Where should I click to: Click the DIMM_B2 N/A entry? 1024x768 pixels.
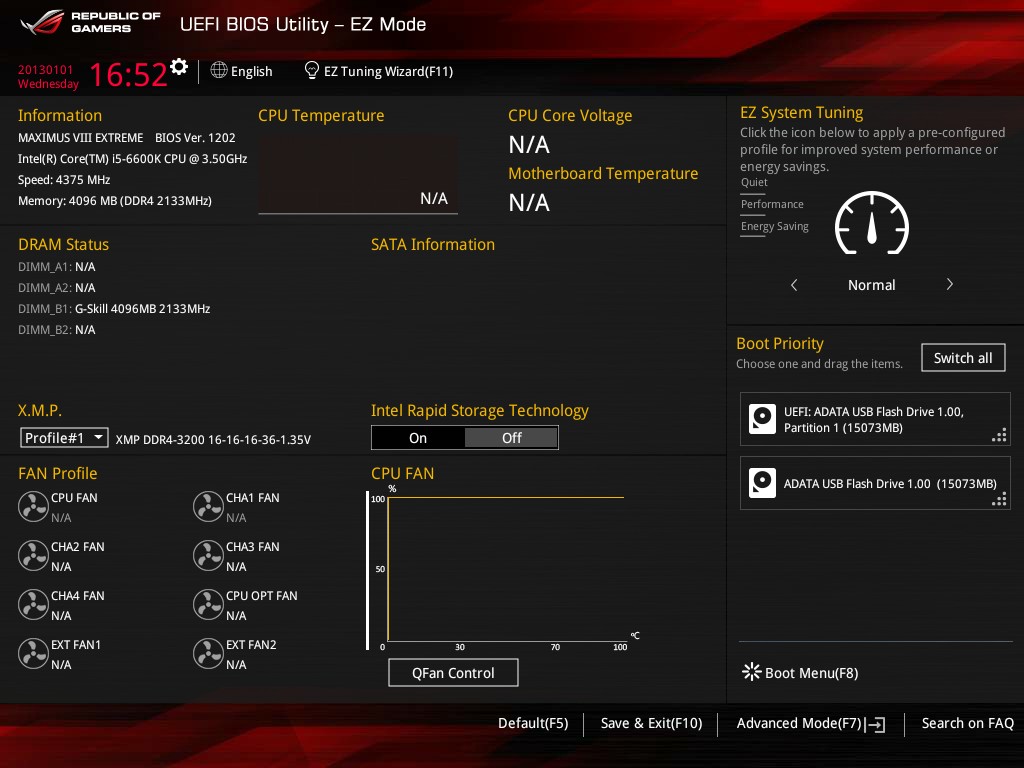point(56,330)
